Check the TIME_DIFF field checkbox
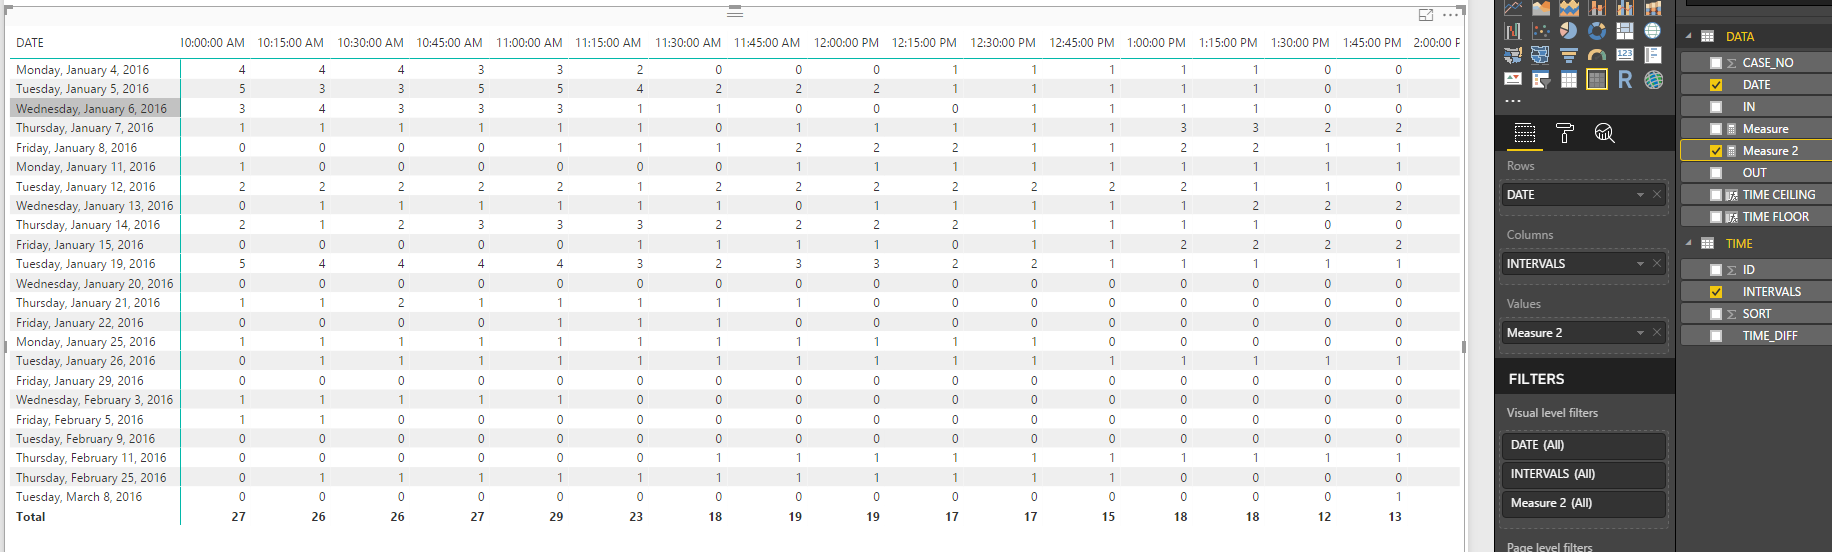Screen dimensions: 1832x552 (1716, 336)
